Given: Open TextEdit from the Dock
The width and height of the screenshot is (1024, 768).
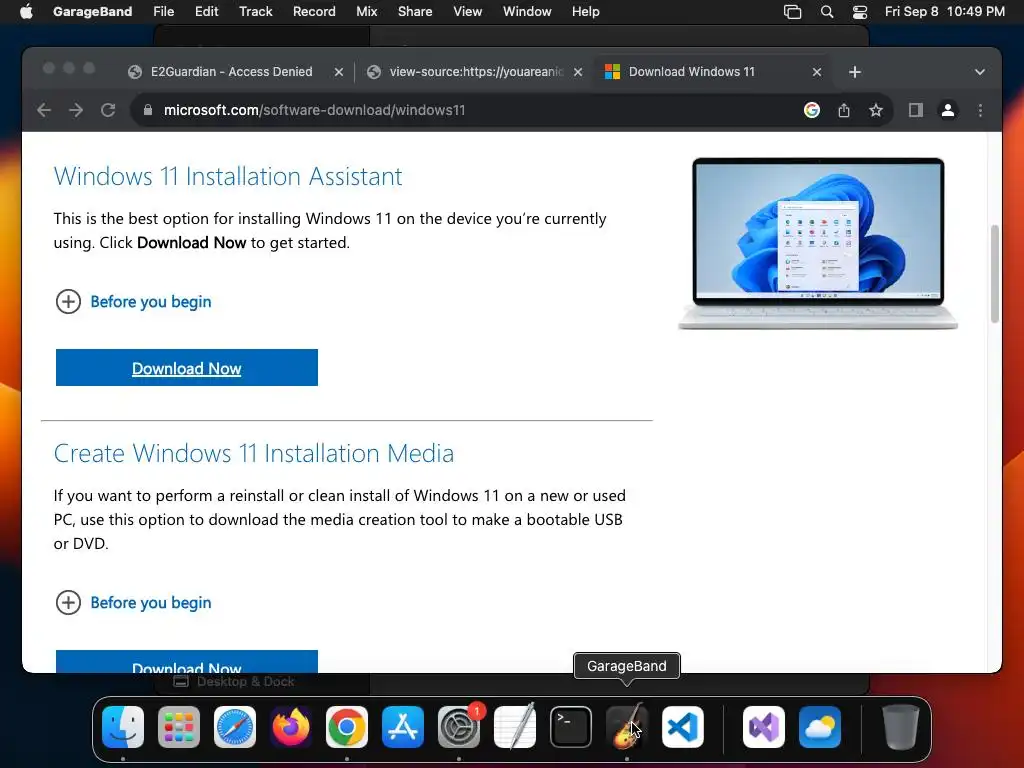Looking at the screenshot, I should (515, 726).
